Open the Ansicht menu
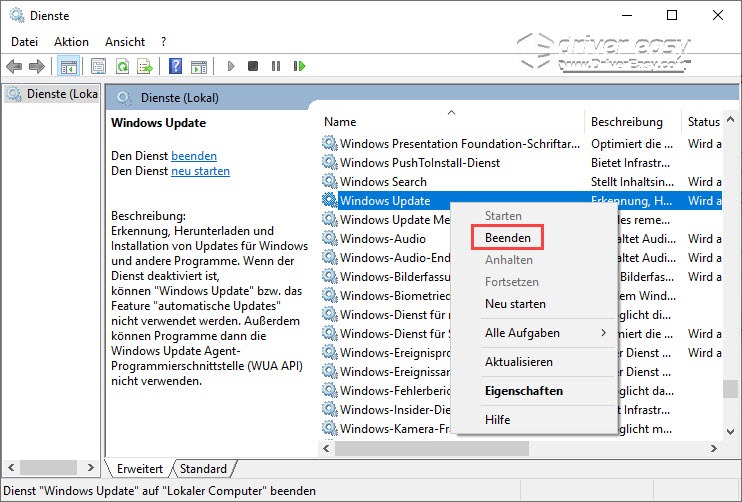The height and width of the screenshot is (502, 742). [125, 42]
